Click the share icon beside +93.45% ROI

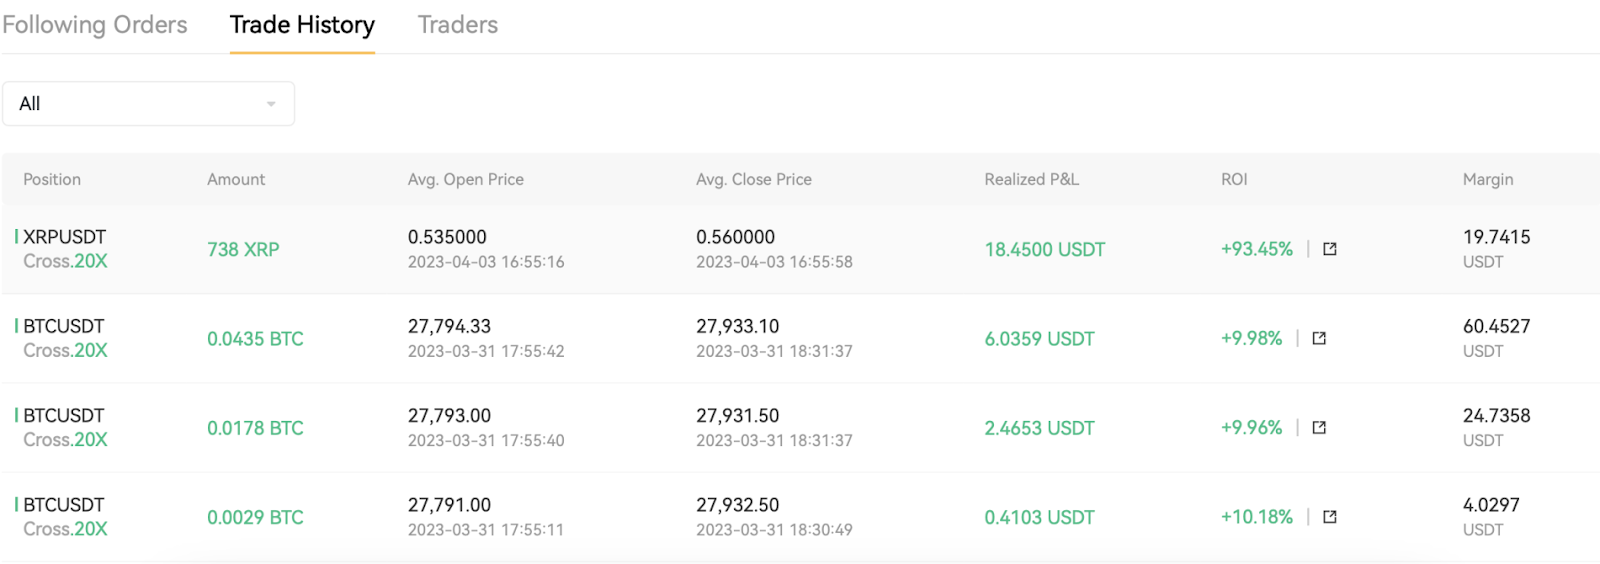1329,249
